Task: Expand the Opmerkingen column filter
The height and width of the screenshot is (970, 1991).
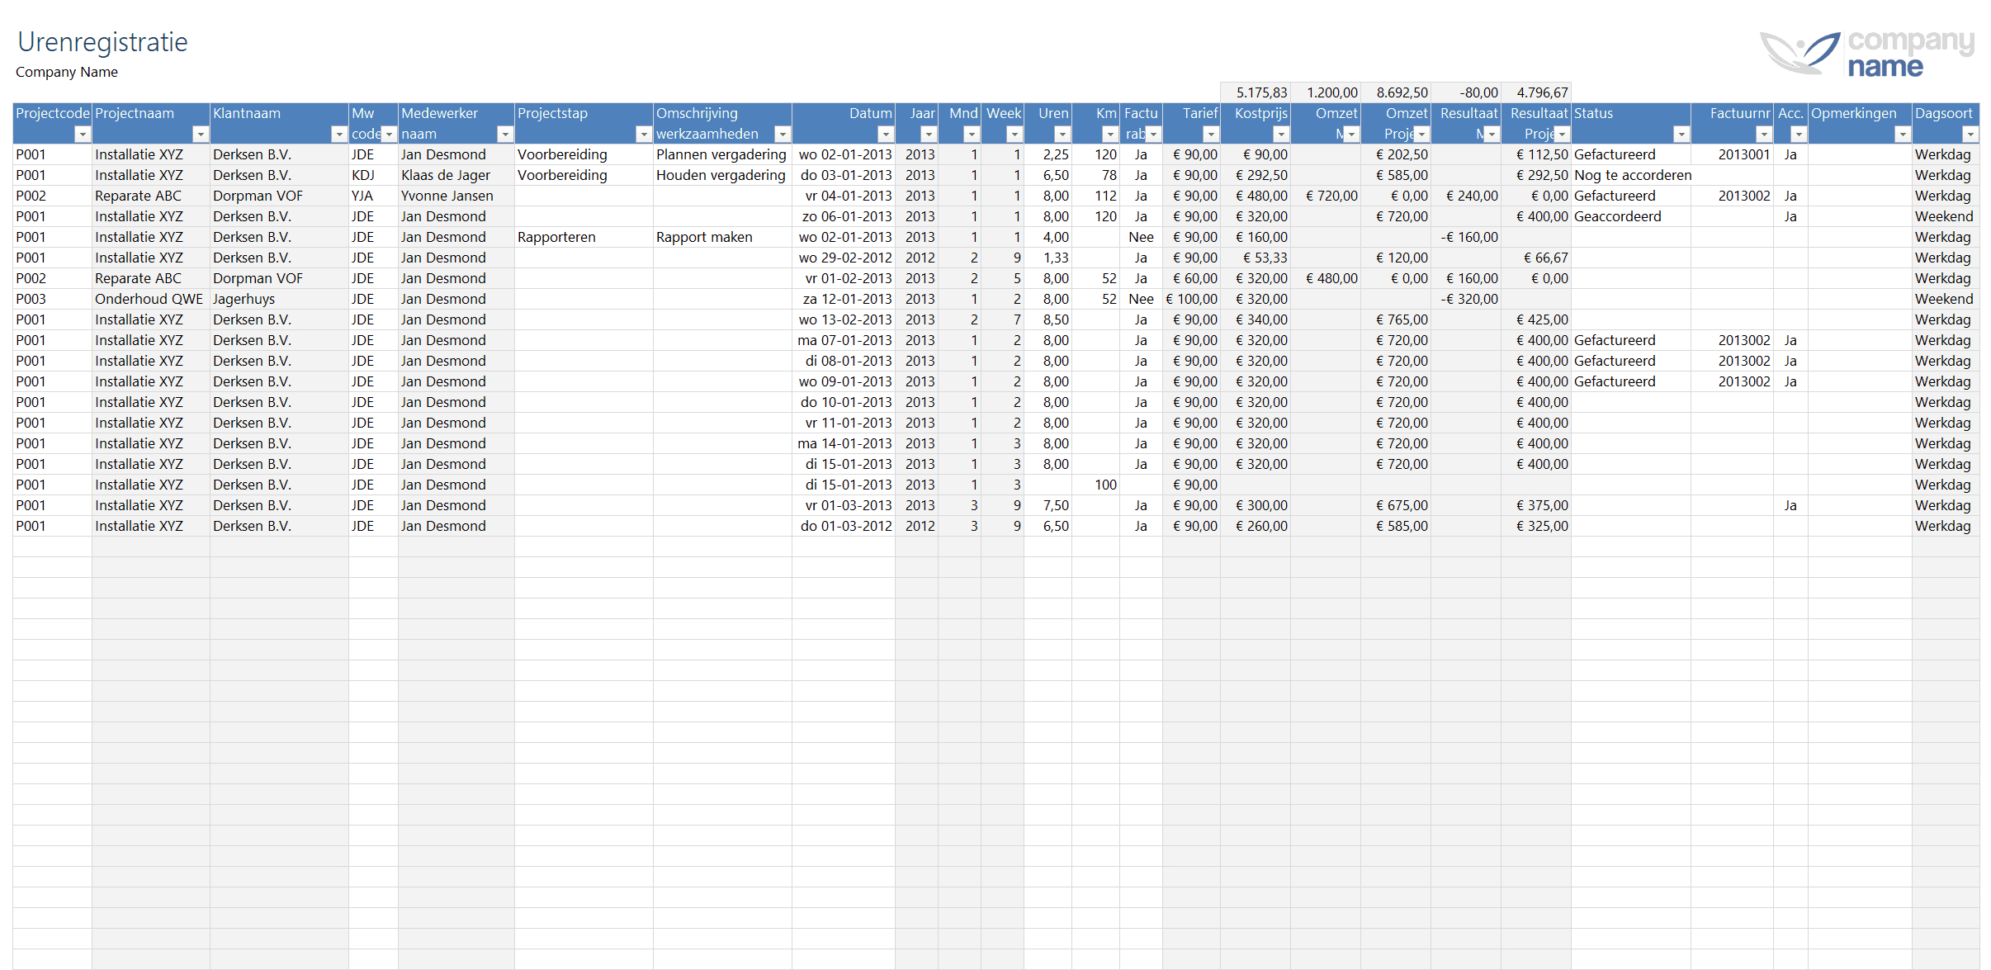Action: (x=1902, y=134)
